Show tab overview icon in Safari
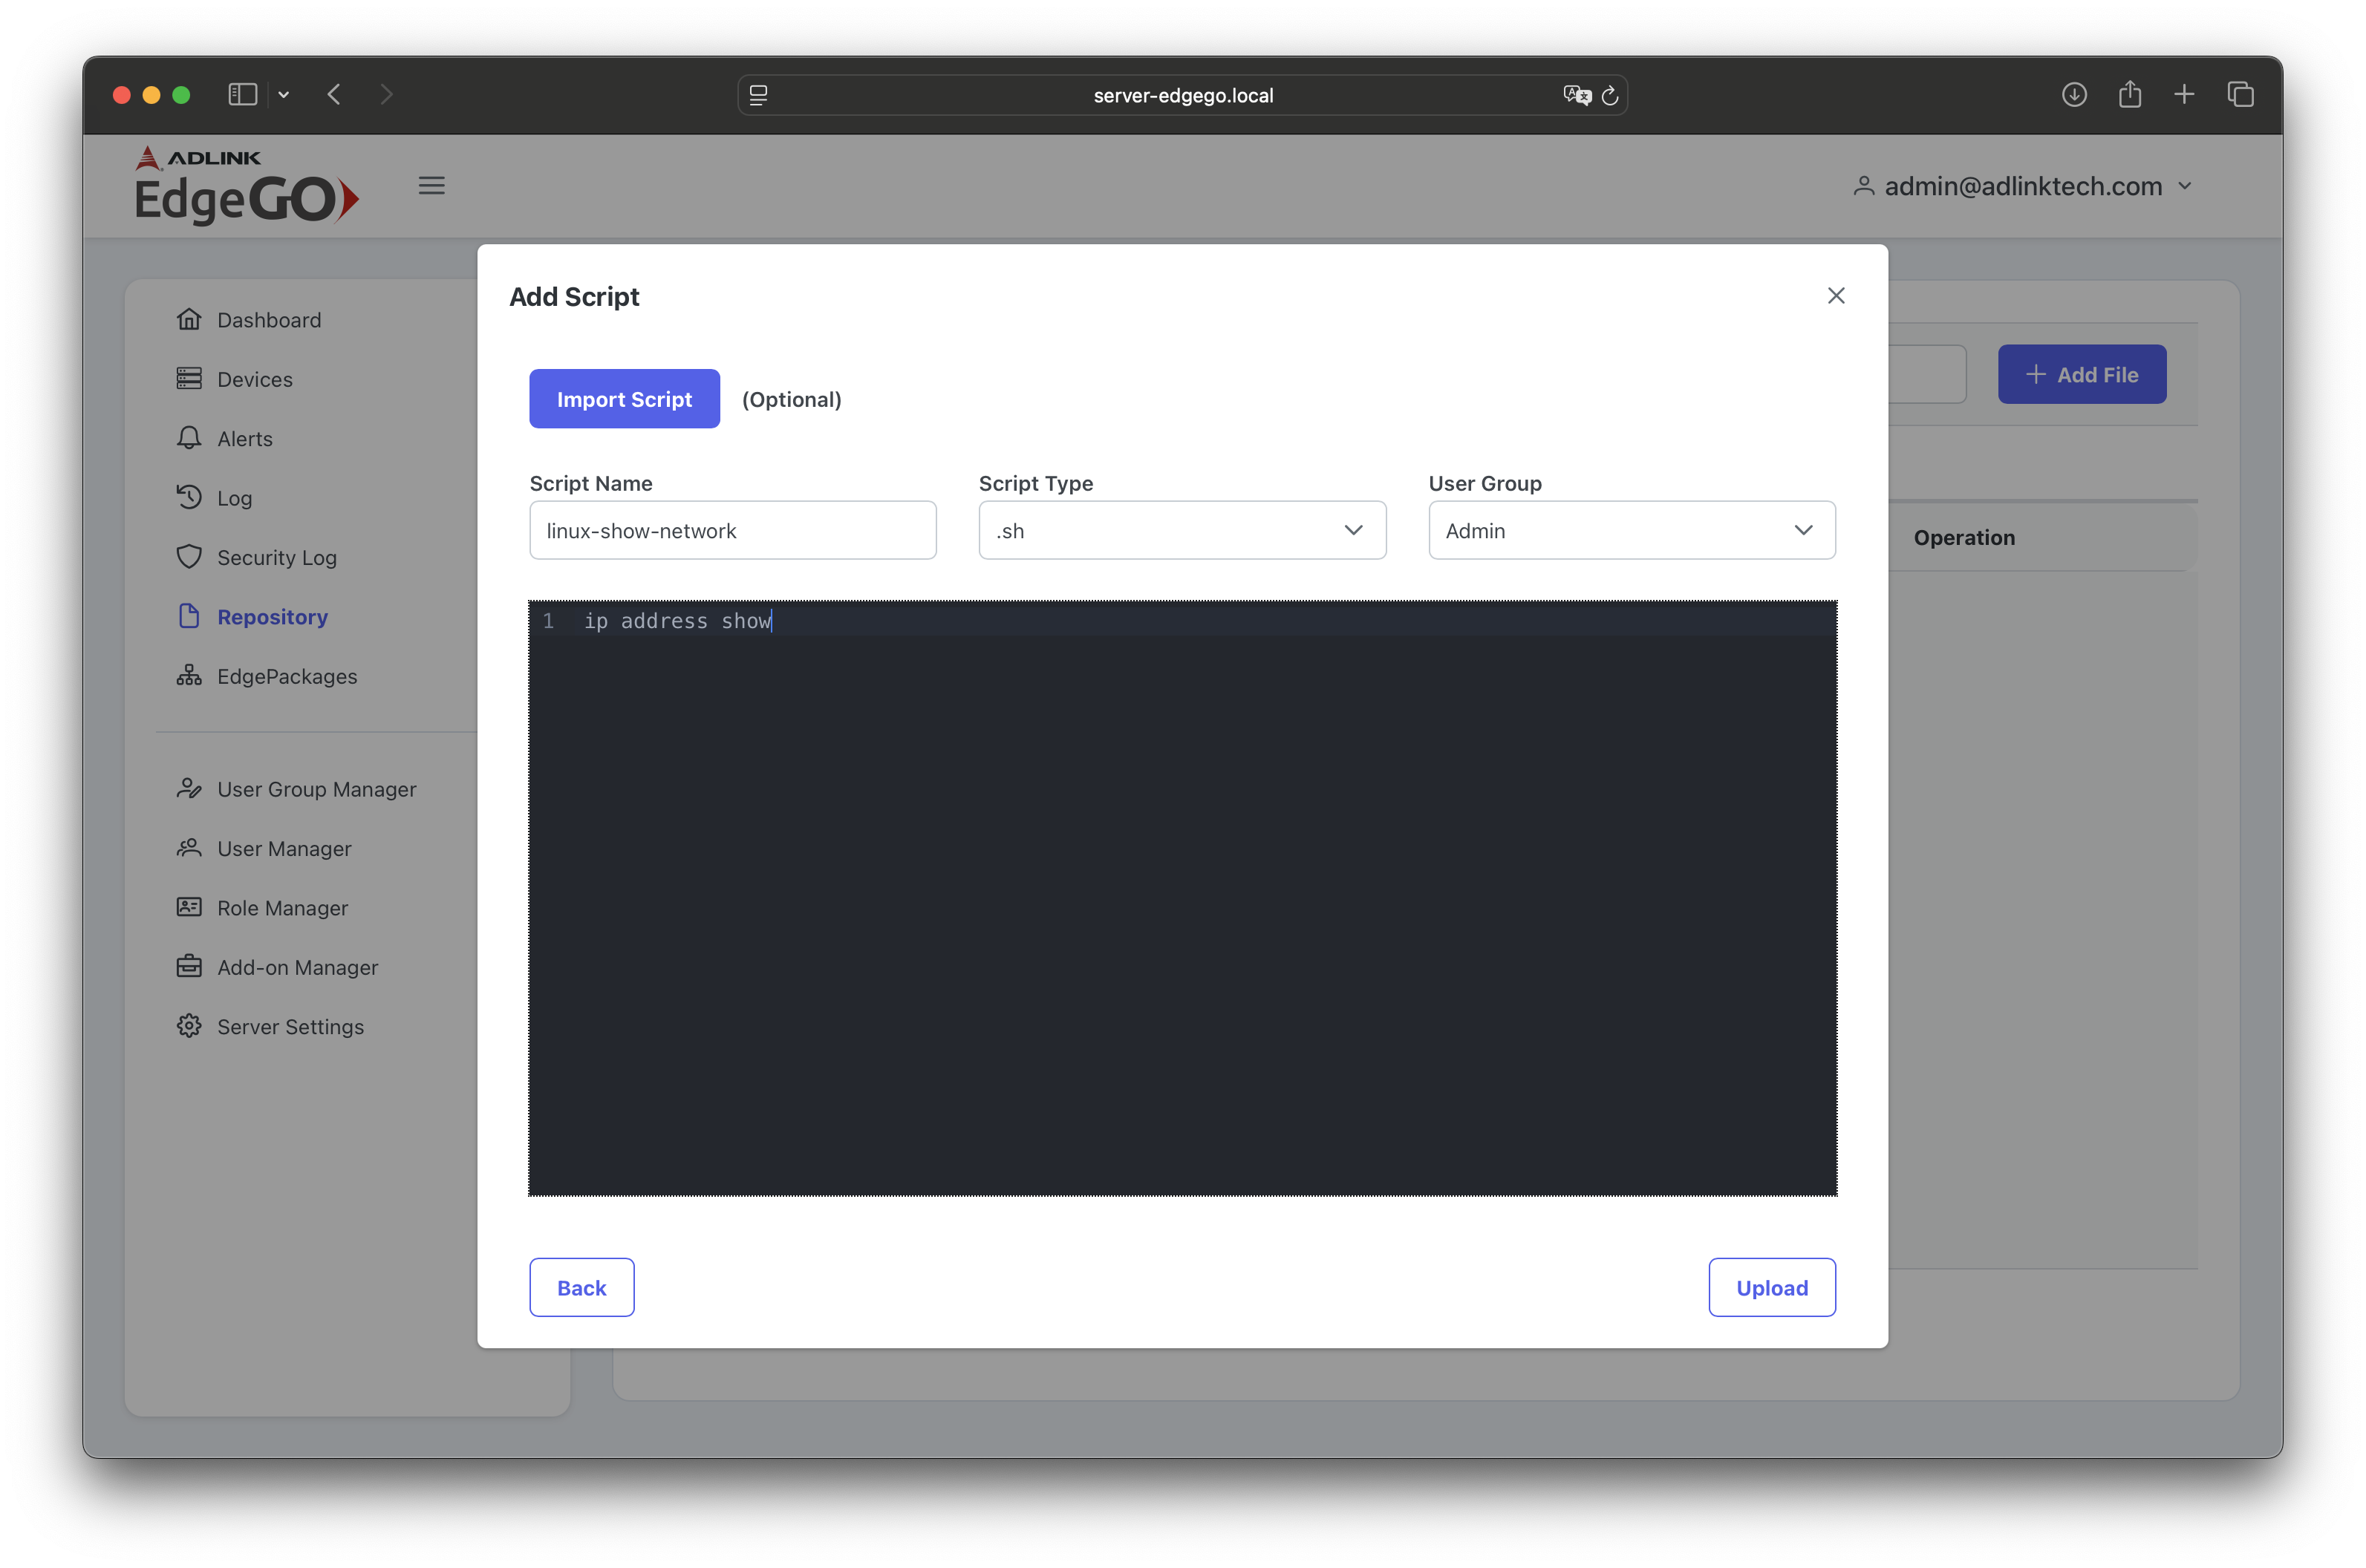The height and width of the screenshot is (1568, 2366). coord(2240,95)
